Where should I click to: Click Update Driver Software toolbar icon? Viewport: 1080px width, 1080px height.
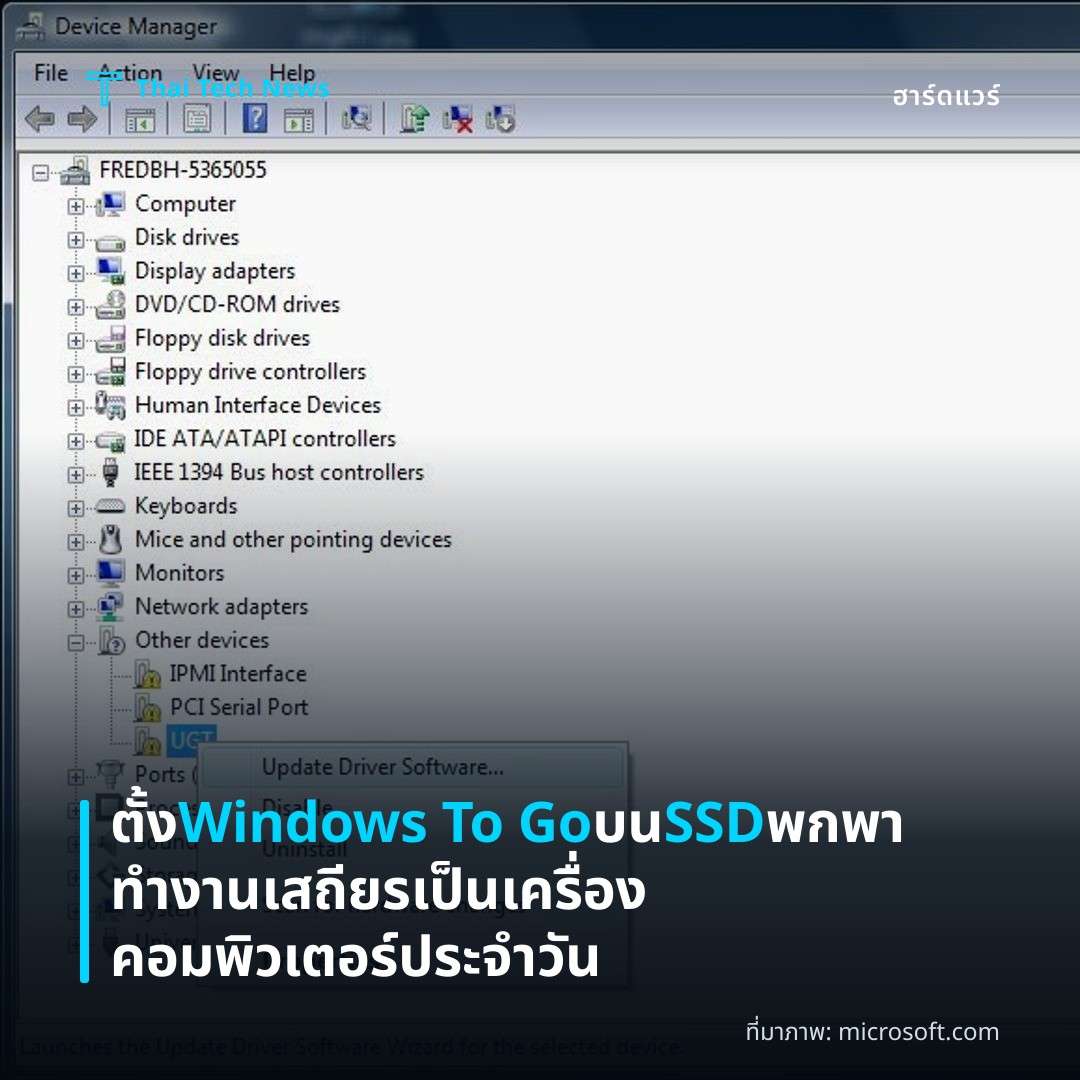tap(415, 118)
